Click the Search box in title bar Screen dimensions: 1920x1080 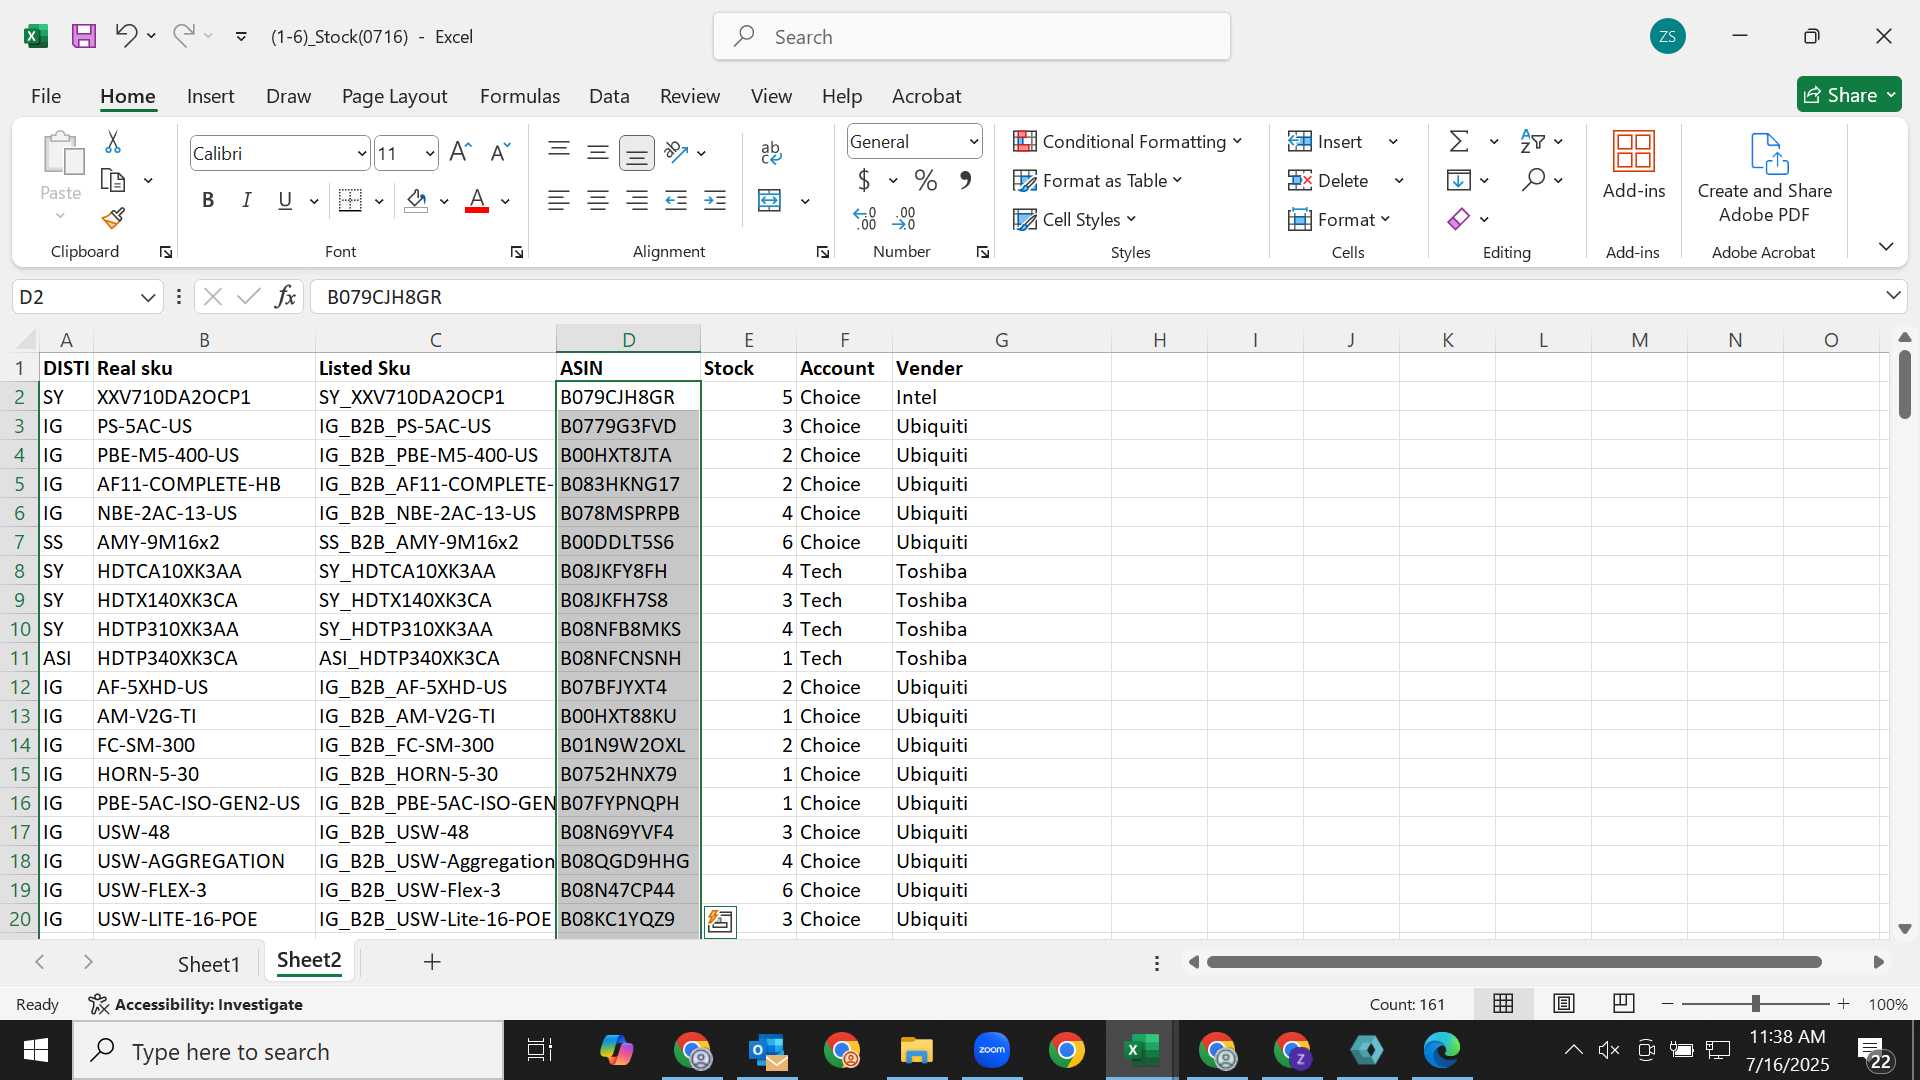972,37
